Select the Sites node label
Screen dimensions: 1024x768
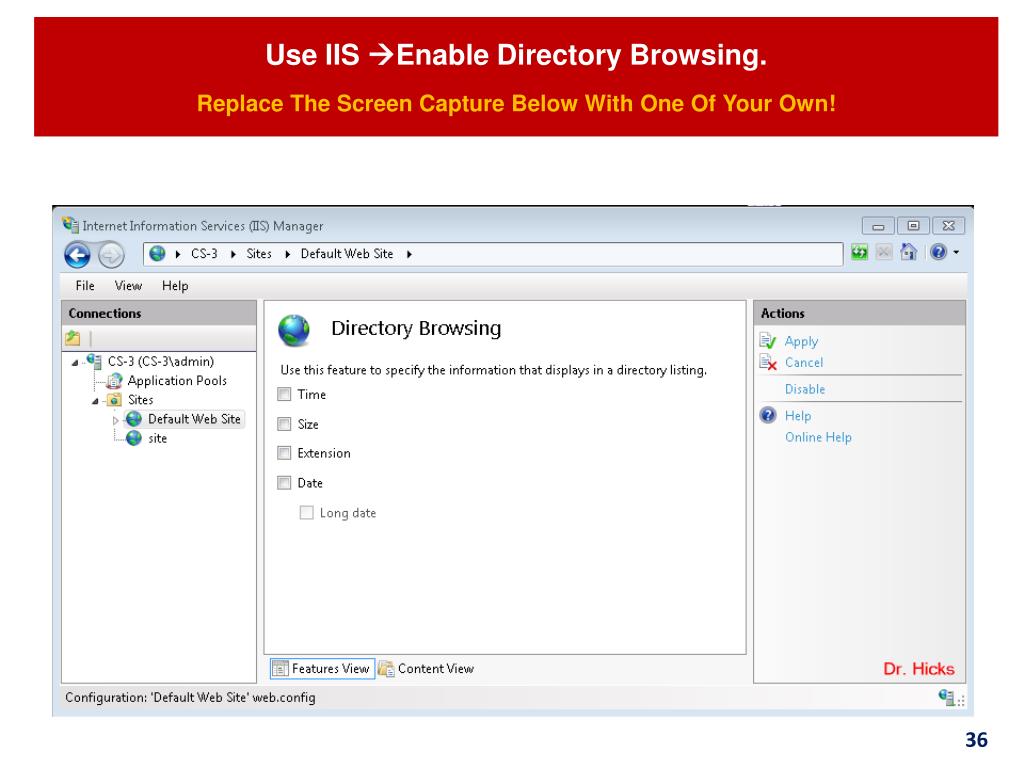click(x=140, y=400)
